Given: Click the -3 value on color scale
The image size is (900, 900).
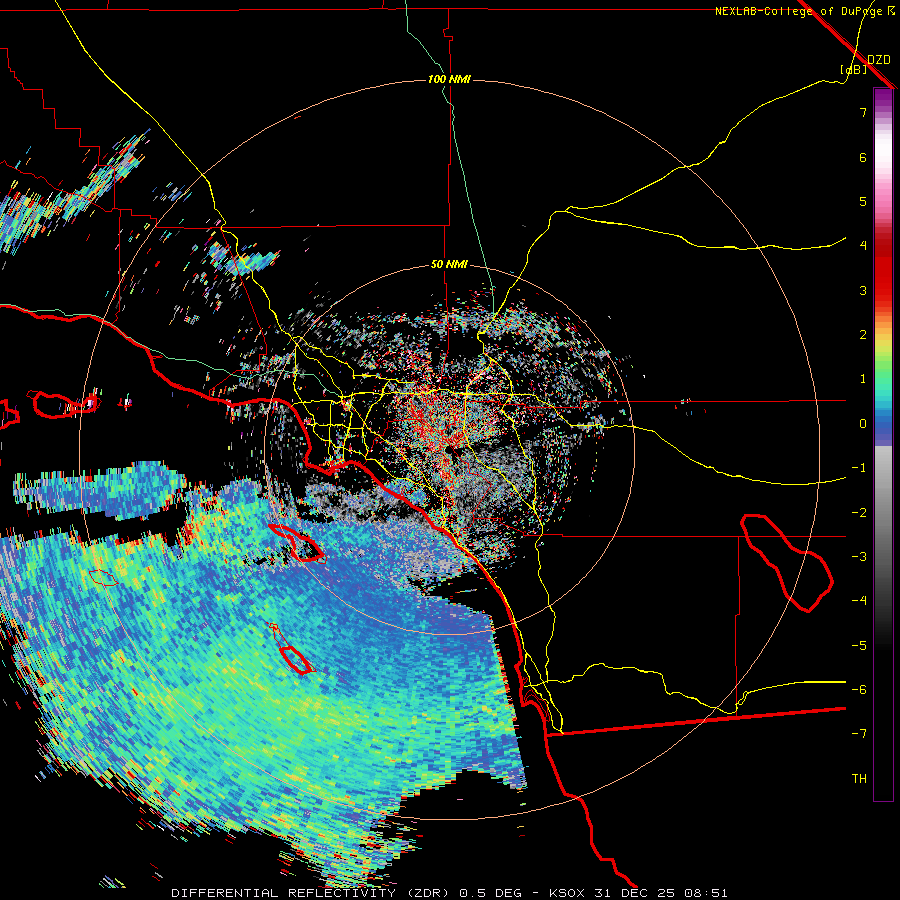Looking at the screenshot, I should coord(859,557).
